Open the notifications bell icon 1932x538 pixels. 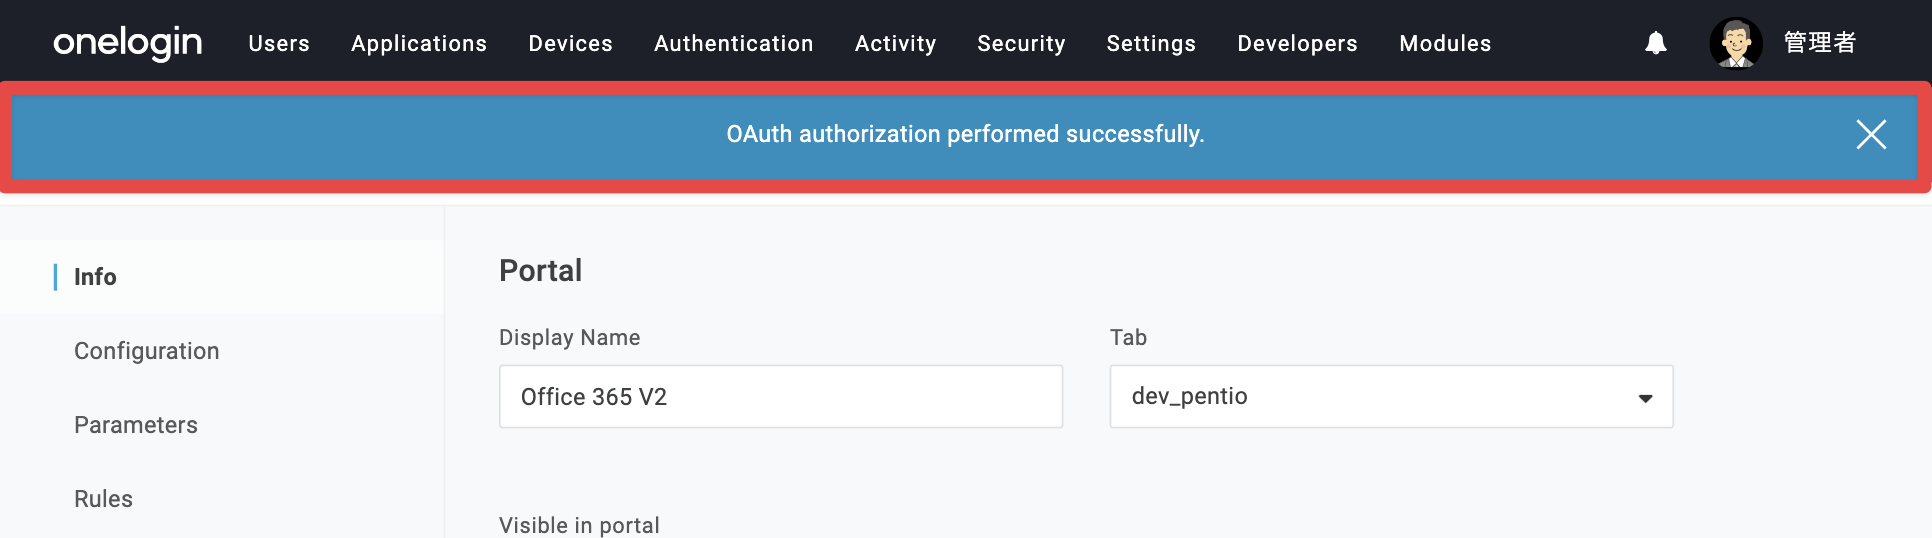(1656, 43)
